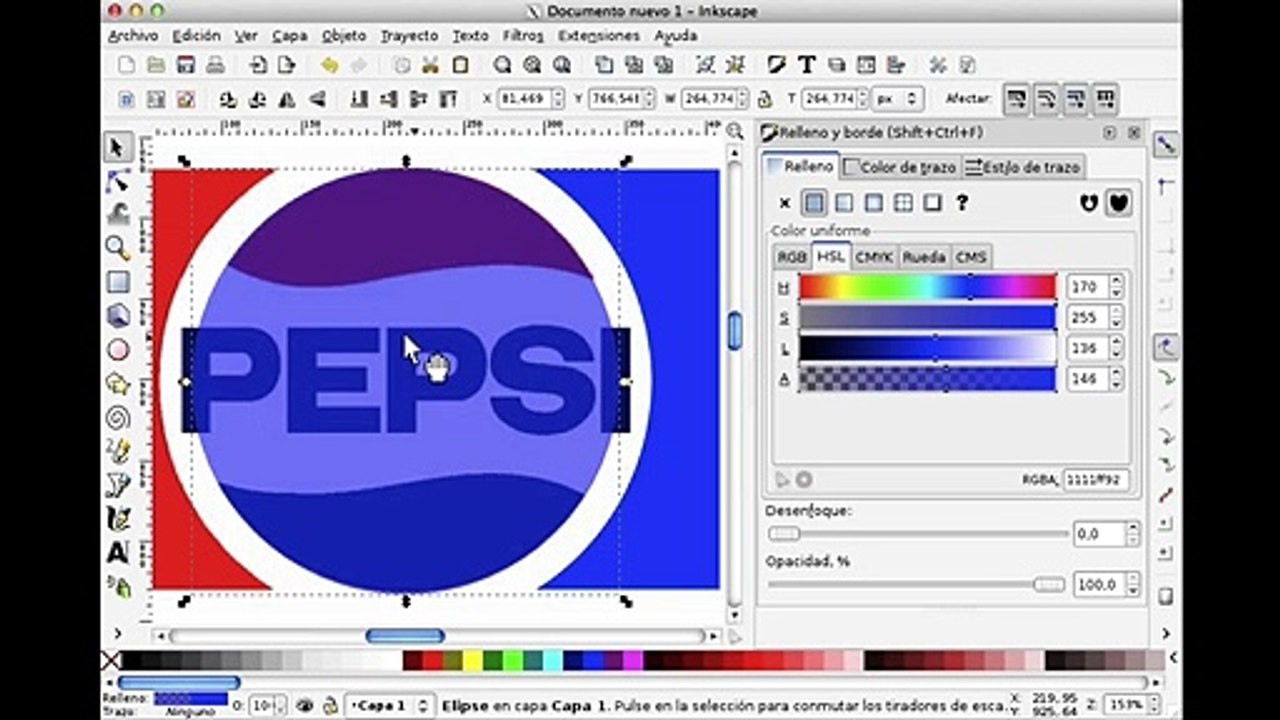Image resolution: width=1280 pixels, height=720 pixels.
Task: Open the Capa 1 layer selector
Action: point(391,705)
